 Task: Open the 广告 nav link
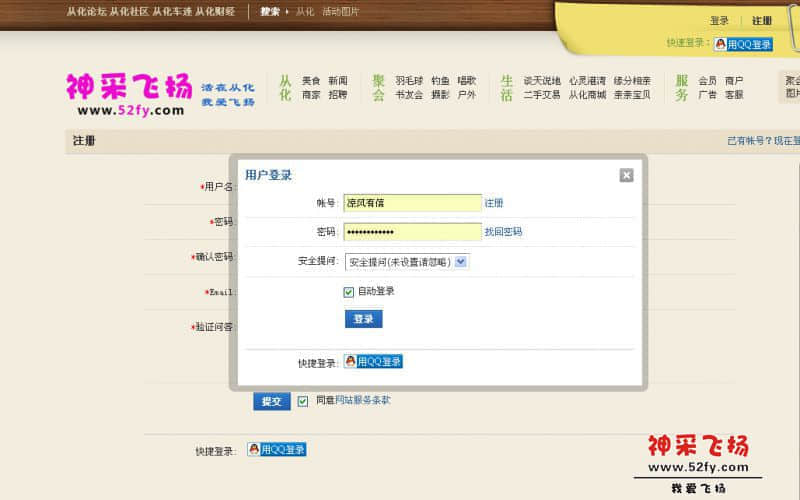click(x=707, y=94)
